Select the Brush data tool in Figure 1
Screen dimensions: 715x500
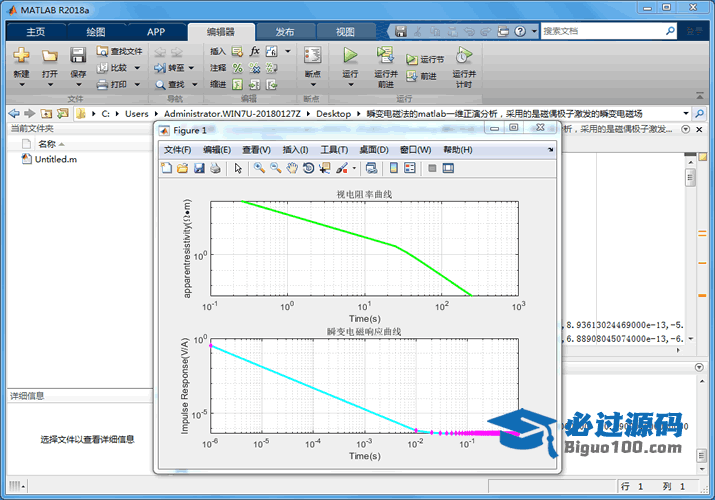tap(342, 168)
